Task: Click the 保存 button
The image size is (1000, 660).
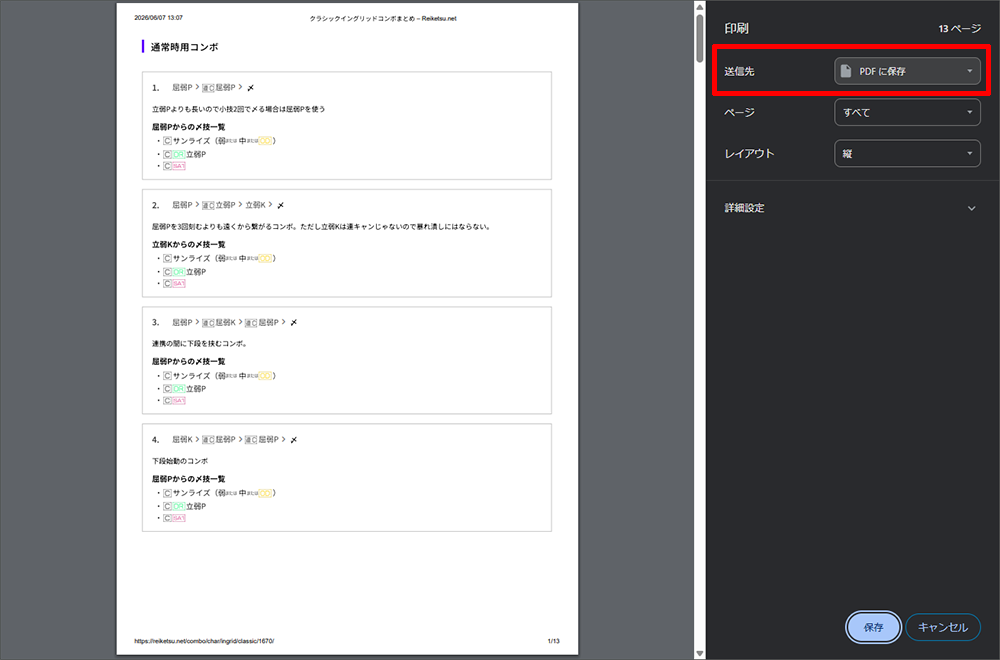Action: 873,627
